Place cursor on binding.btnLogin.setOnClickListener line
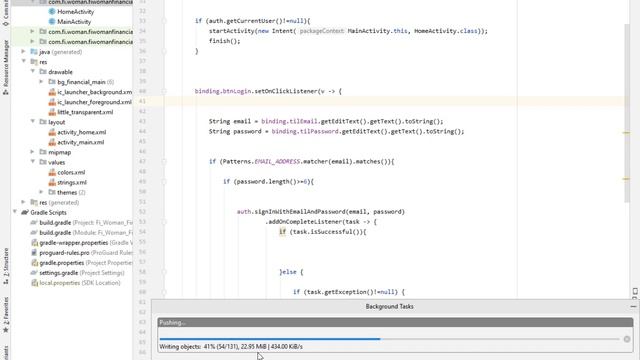The width and height of the screenshot is (640, 360). [268, 91]
